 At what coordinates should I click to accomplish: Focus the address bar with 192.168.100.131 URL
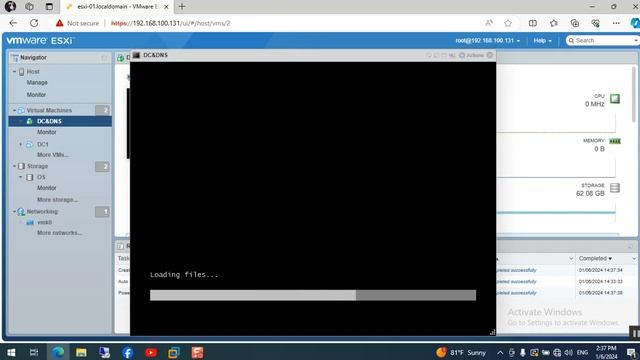[x=170, y=23]
